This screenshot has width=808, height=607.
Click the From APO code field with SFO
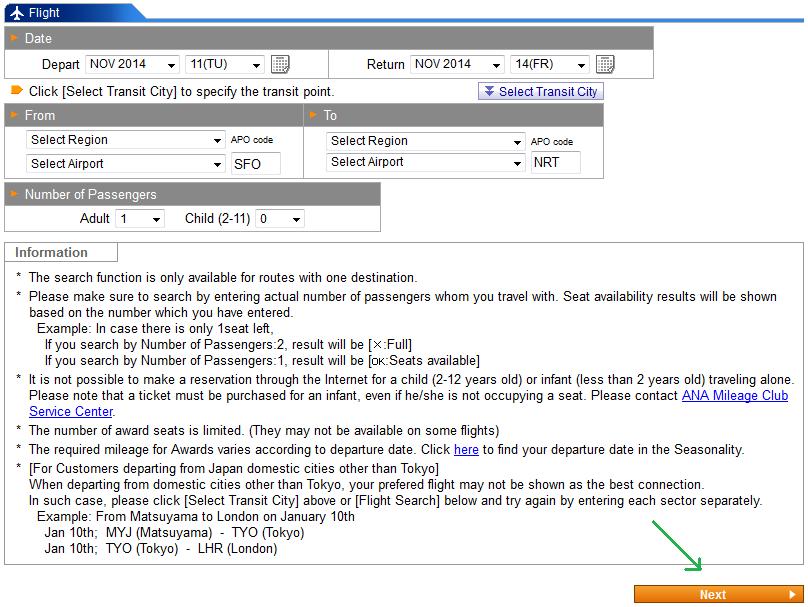click(255, 164)
